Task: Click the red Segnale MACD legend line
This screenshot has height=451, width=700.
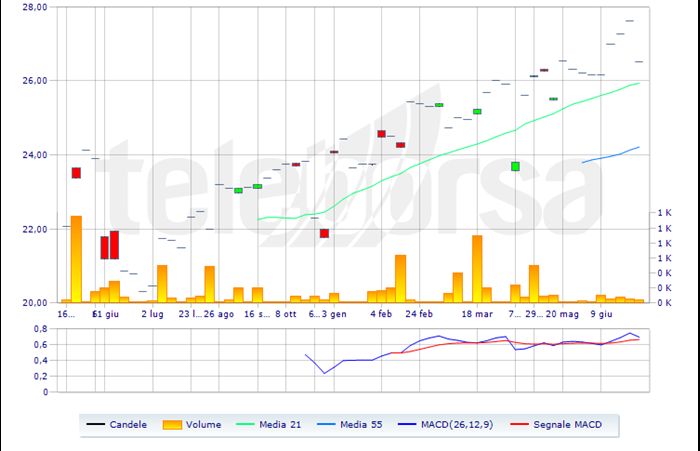Action: click(519, 424)
